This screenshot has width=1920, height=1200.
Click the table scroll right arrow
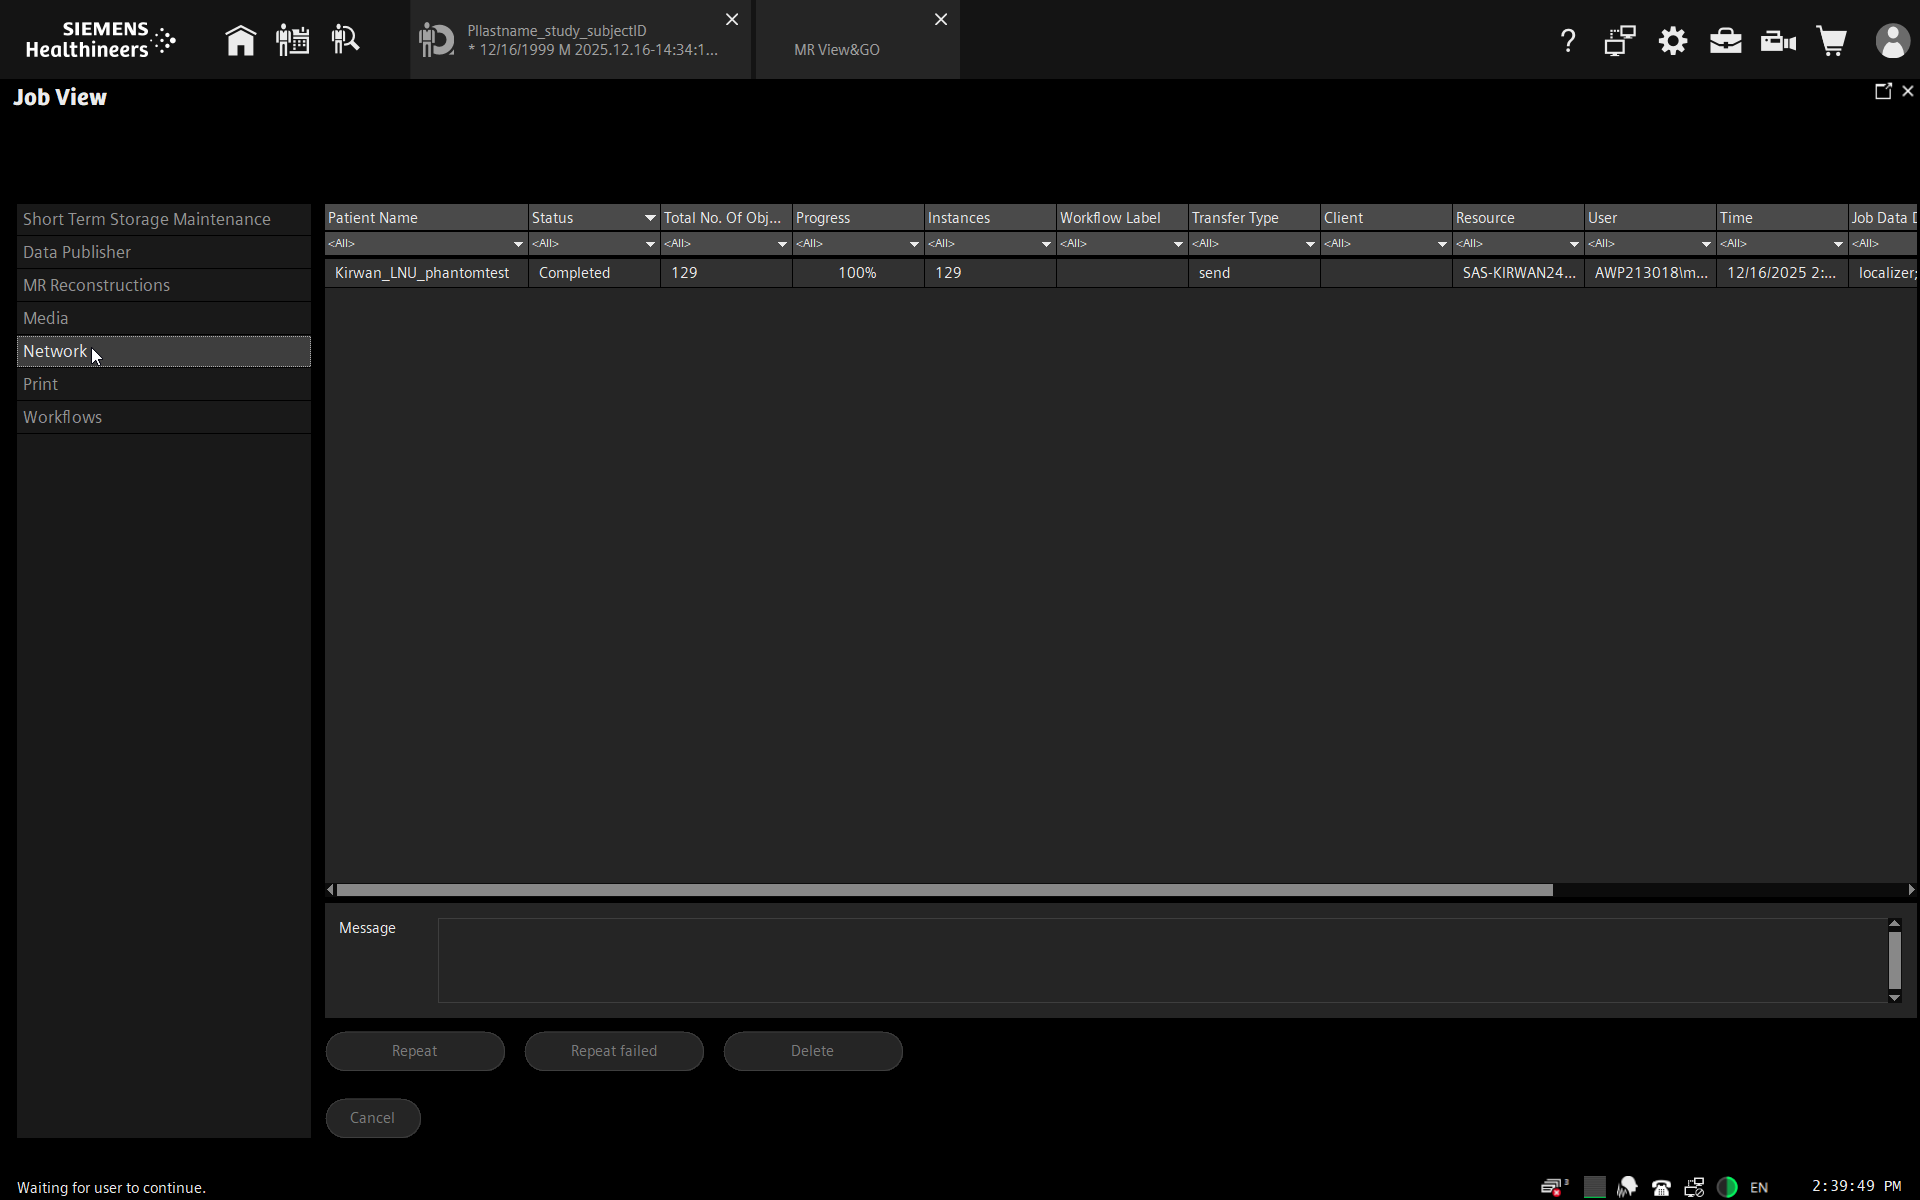[1911, 890]
